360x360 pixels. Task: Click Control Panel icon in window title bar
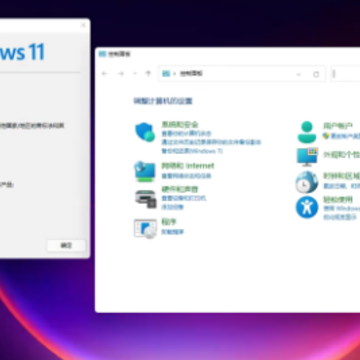(x=103, y=54)
